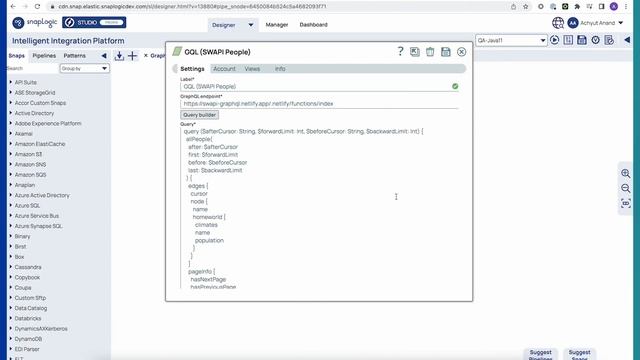Save pipeline with toolbar floppy icon

coord(582,40)
